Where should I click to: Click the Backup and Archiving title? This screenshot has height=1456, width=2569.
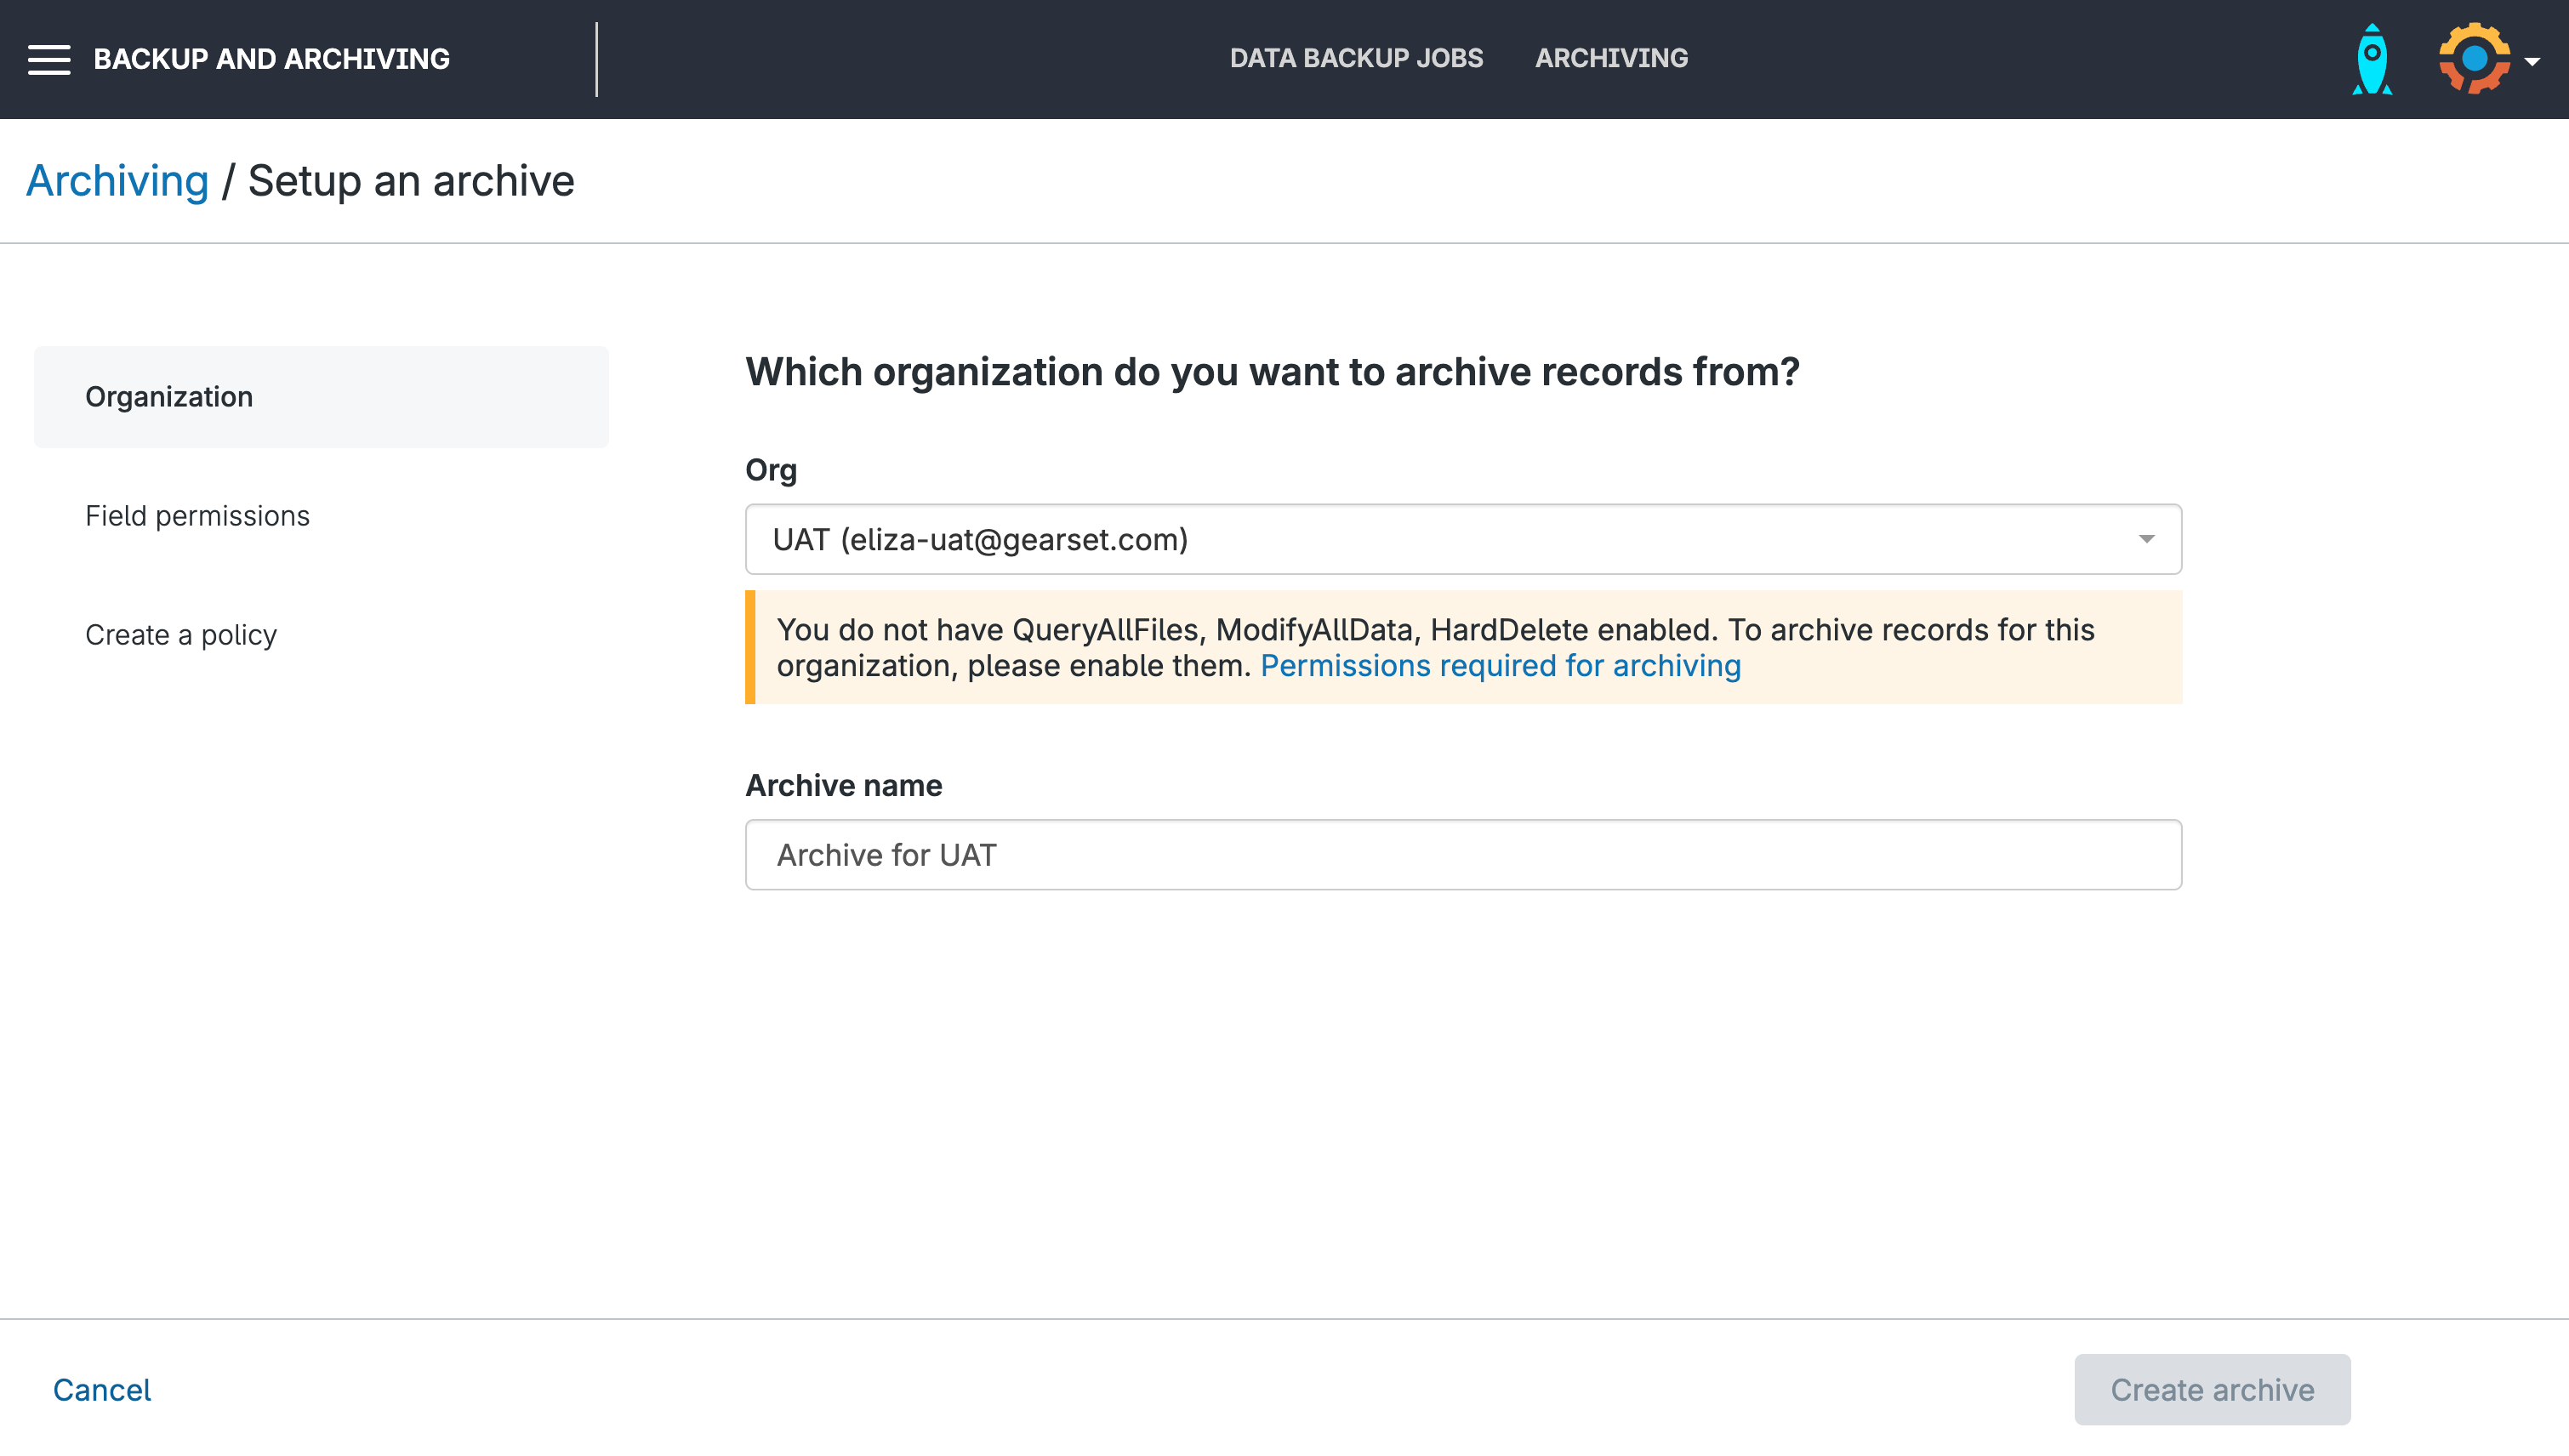point(271,59)
